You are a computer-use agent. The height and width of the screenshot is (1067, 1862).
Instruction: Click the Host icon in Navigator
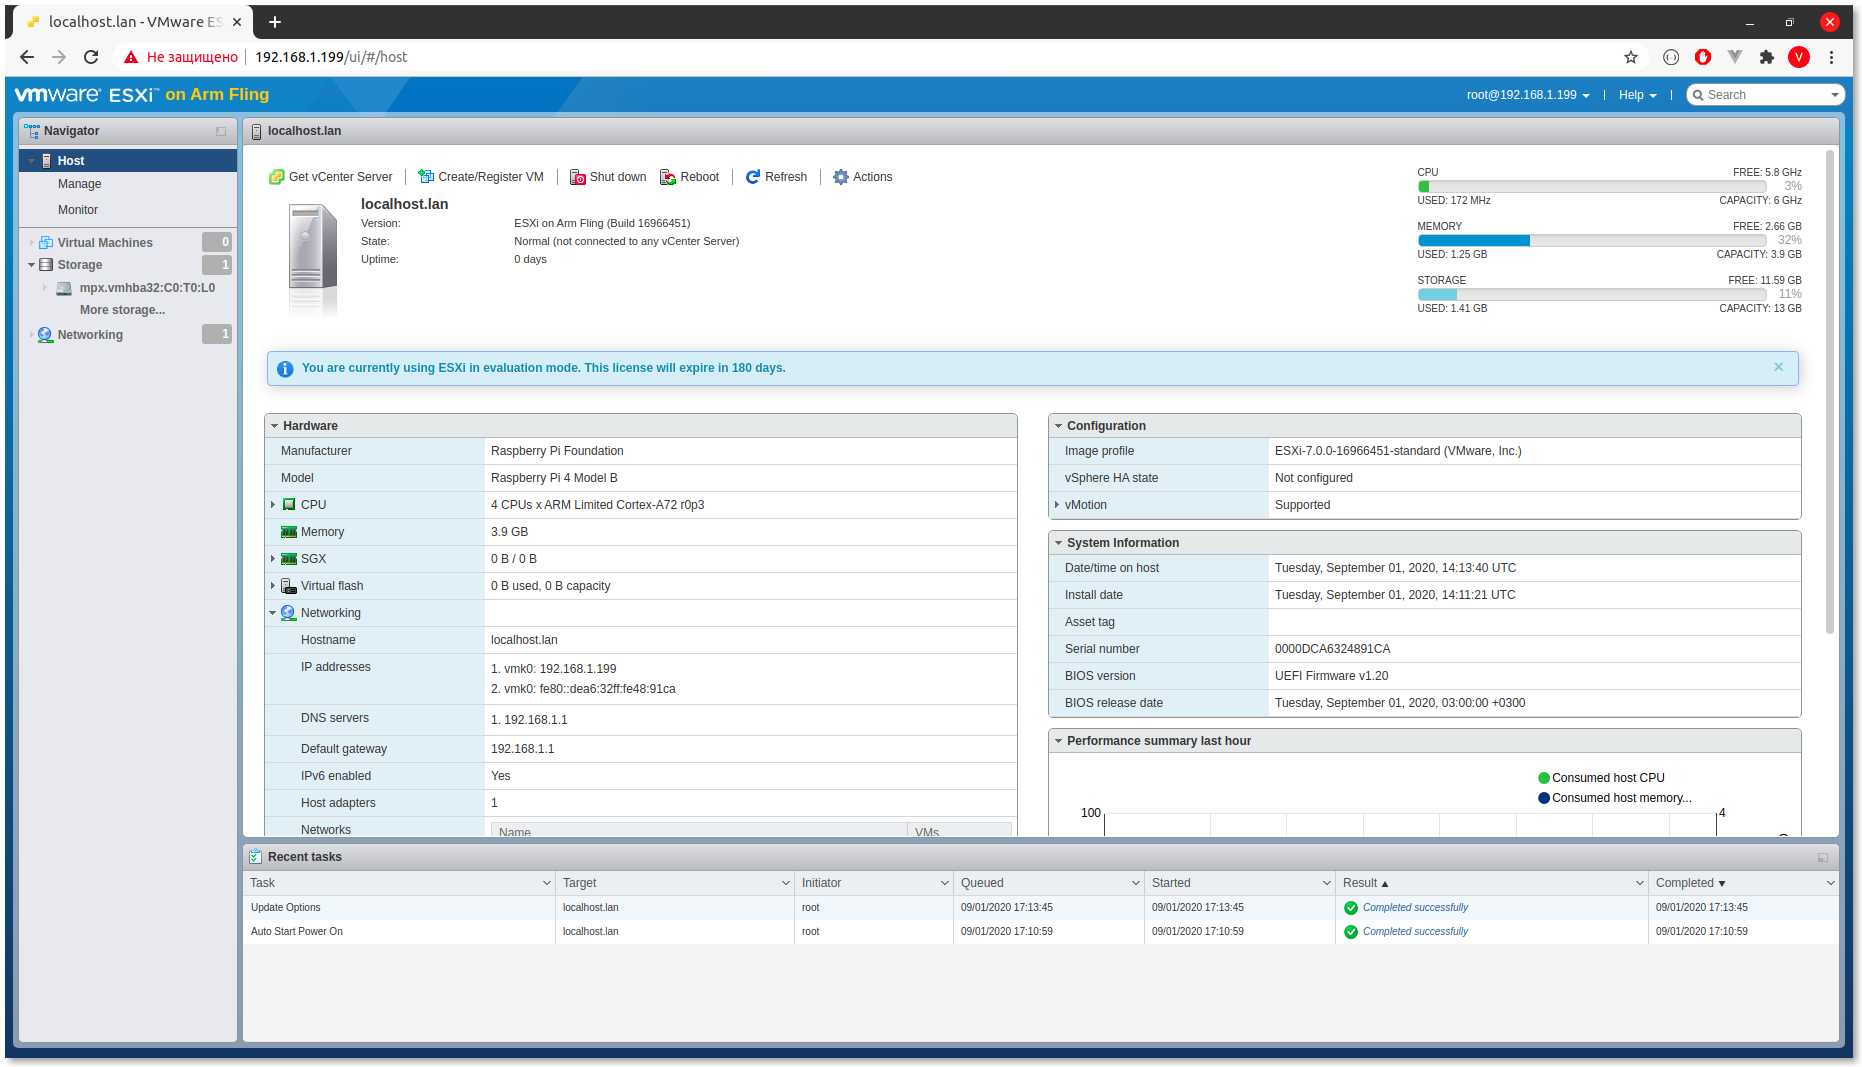click(x=47, y=161)
